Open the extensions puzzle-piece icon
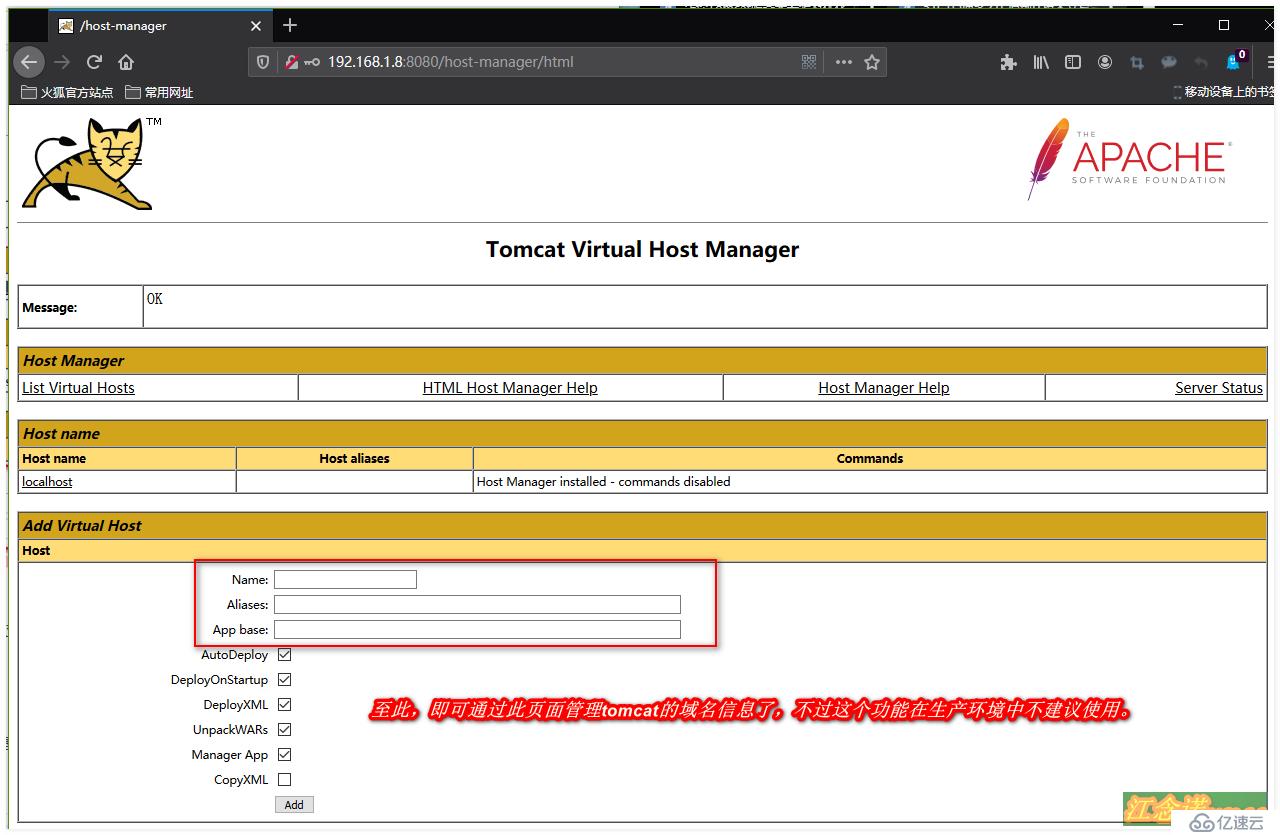The image size is (1280, 835). pyautogui.click(x=1008, y=62)
